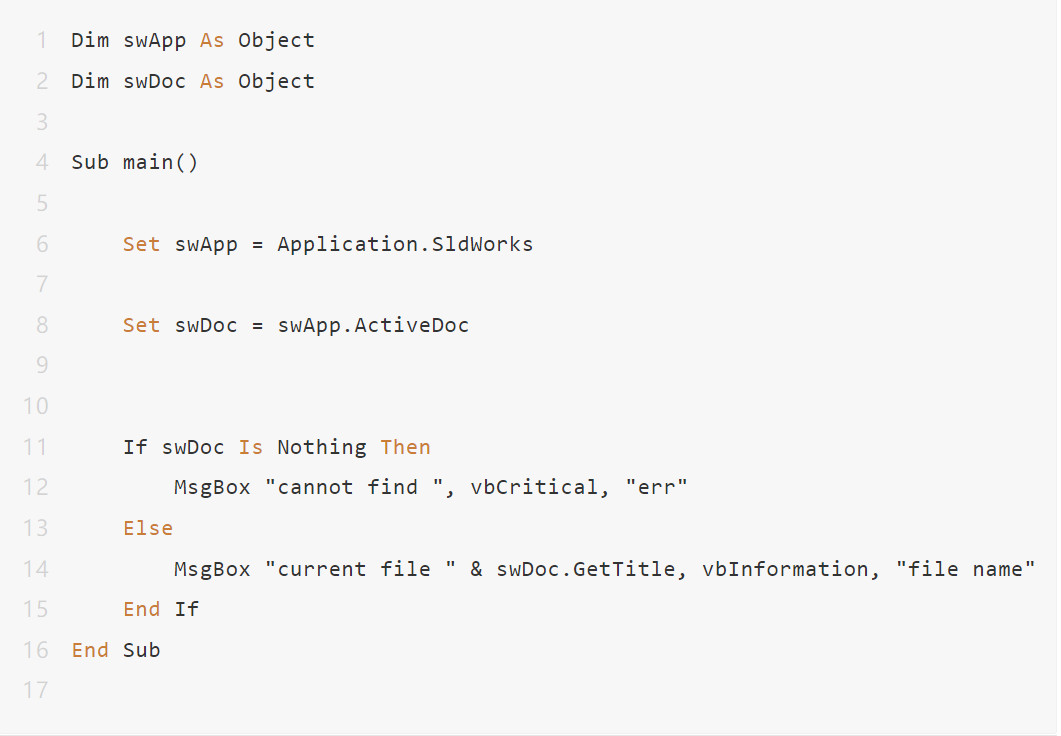The image size is (1061, 736).
Task: Click the "file name" string
Action: pos(965,569)
